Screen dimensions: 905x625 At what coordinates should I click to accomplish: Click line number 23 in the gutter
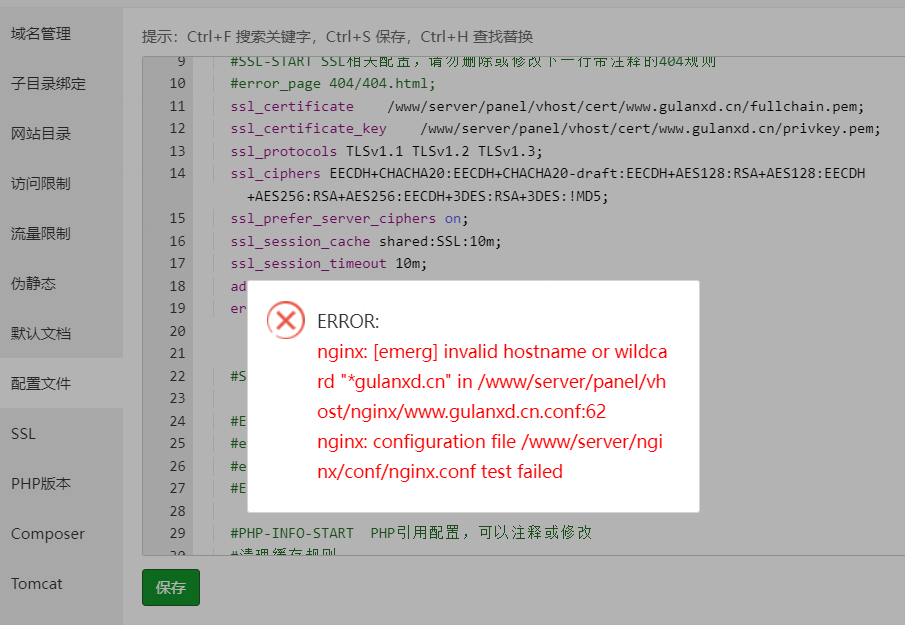177,398
